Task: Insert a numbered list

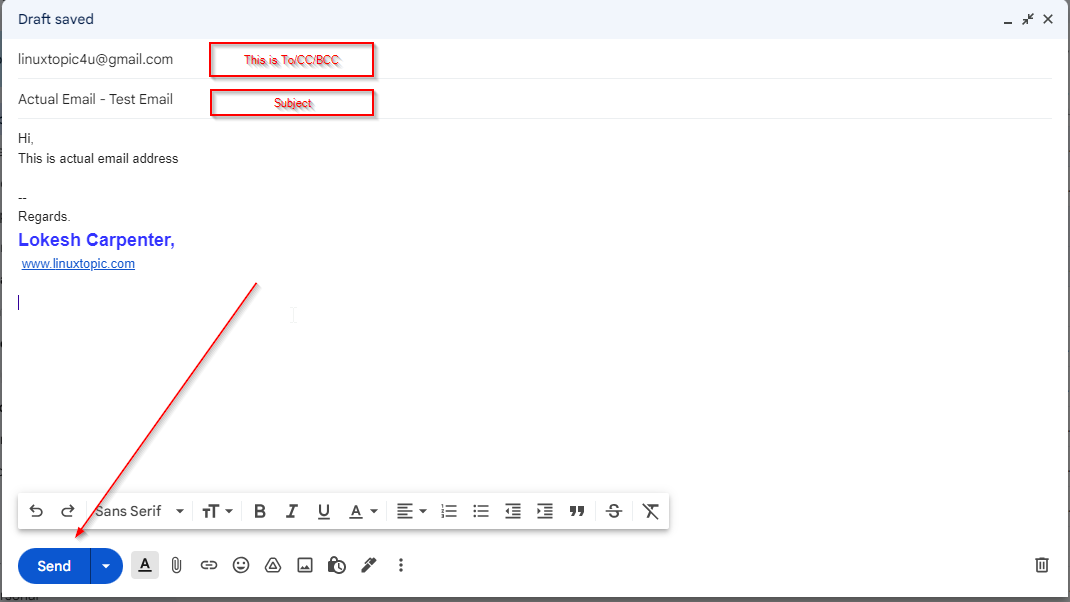Action: [449, 511]
